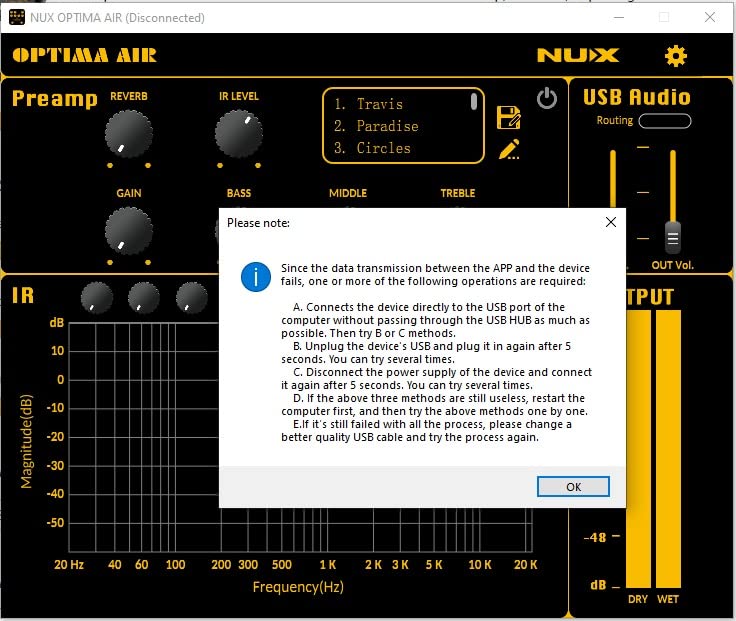This screenshot has height=621, width=736.
Task: Click the IR LEVEL knob
Action: pyautogui.click(x=238, y=134)
